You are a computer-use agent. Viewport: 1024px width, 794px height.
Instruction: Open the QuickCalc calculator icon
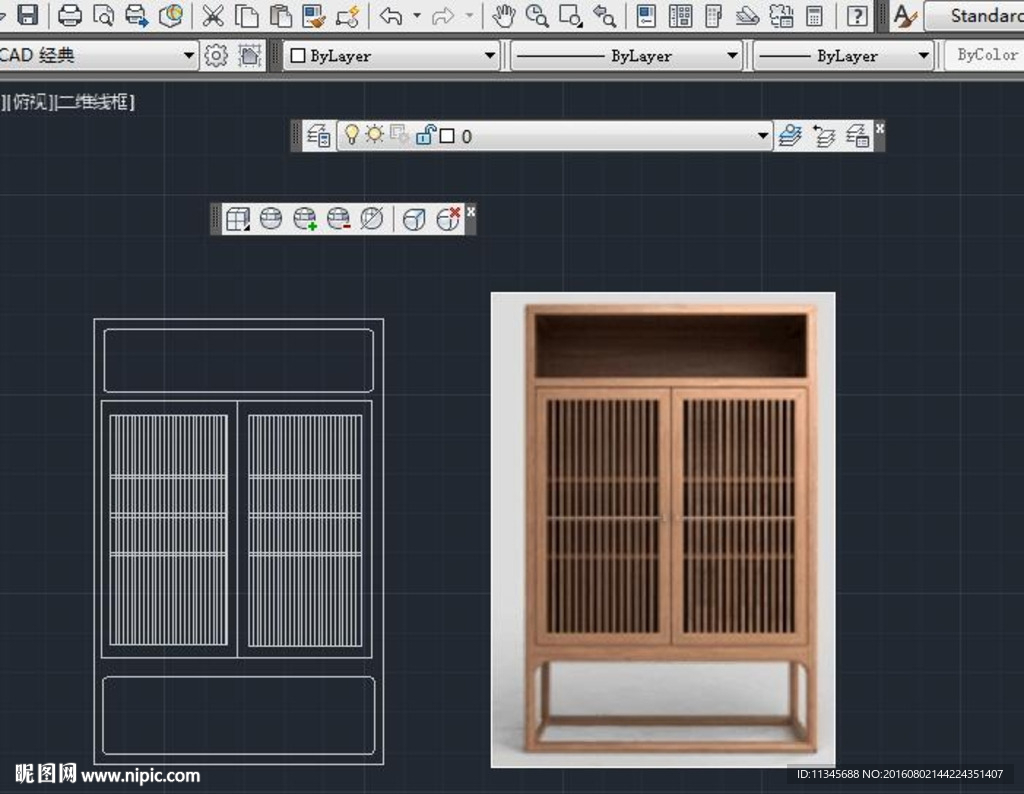tap(814, 14)
